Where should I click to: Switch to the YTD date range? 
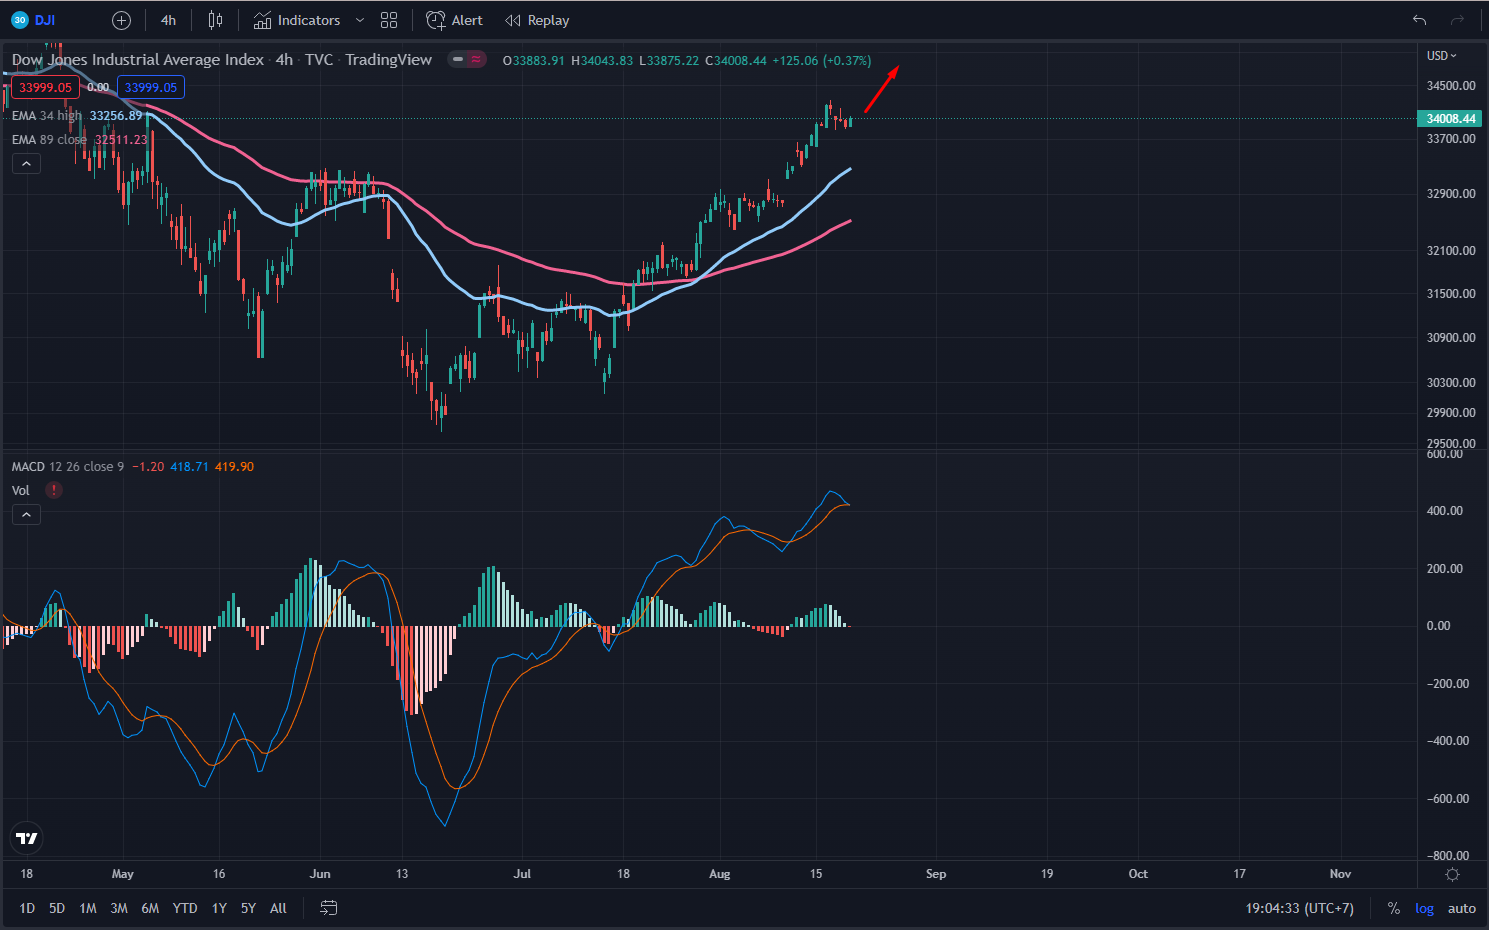(x=185, y=908)
